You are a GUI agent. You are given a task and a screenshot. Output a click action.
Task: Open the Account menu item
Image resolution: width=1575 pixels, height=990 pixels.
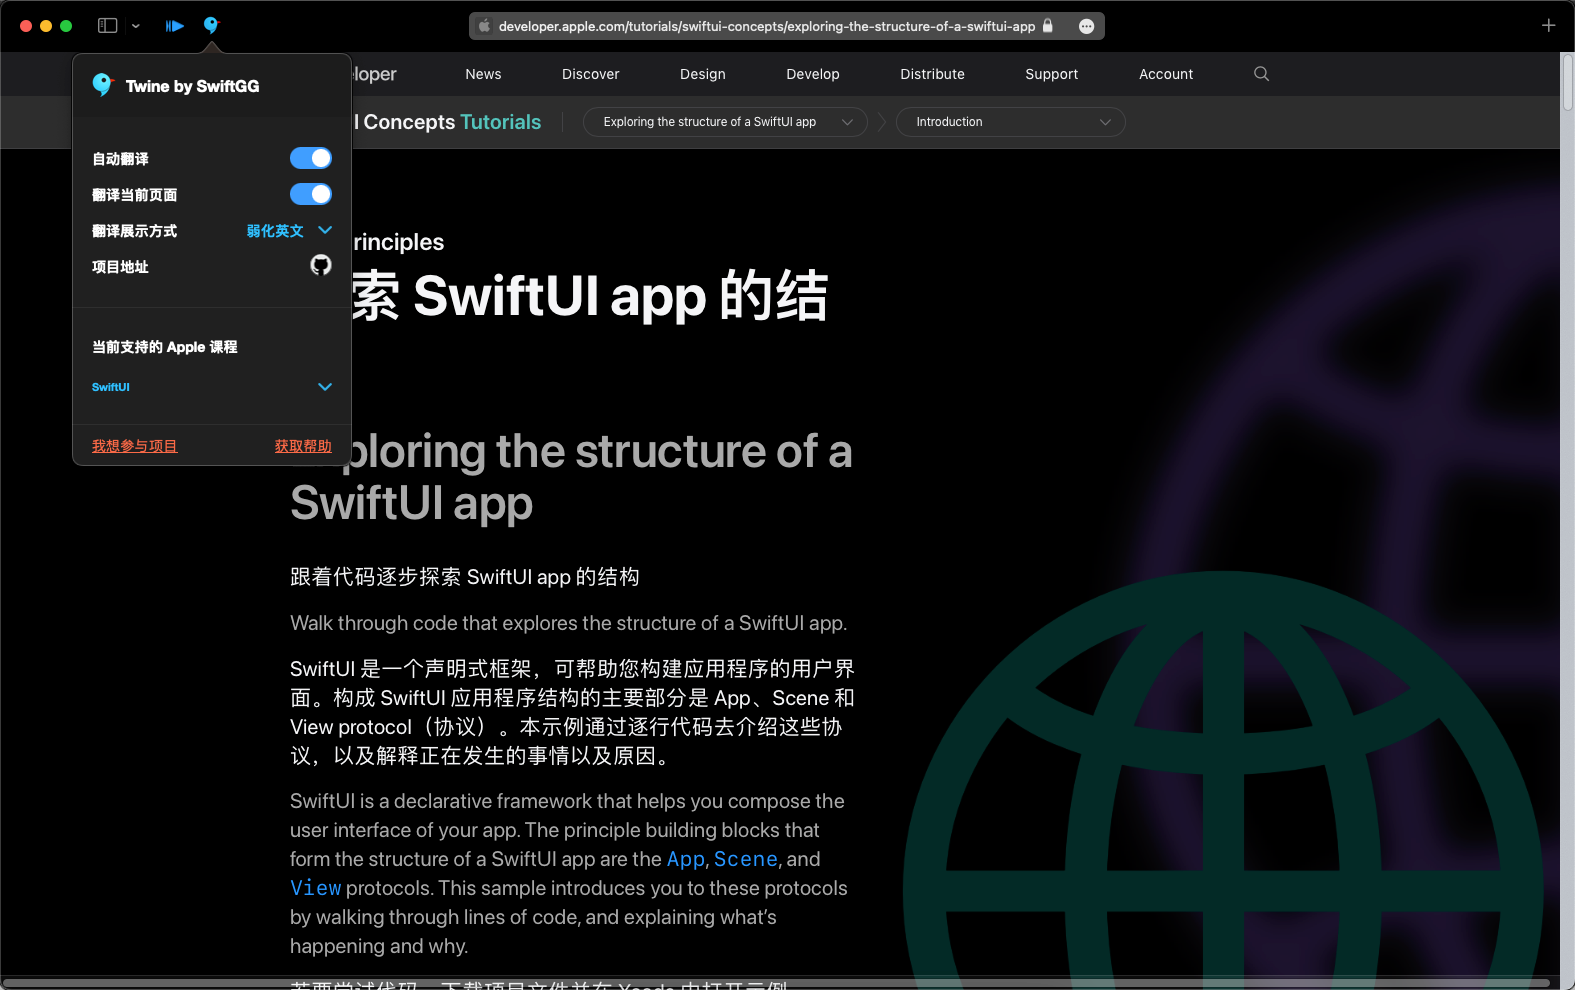[1166, 74]
